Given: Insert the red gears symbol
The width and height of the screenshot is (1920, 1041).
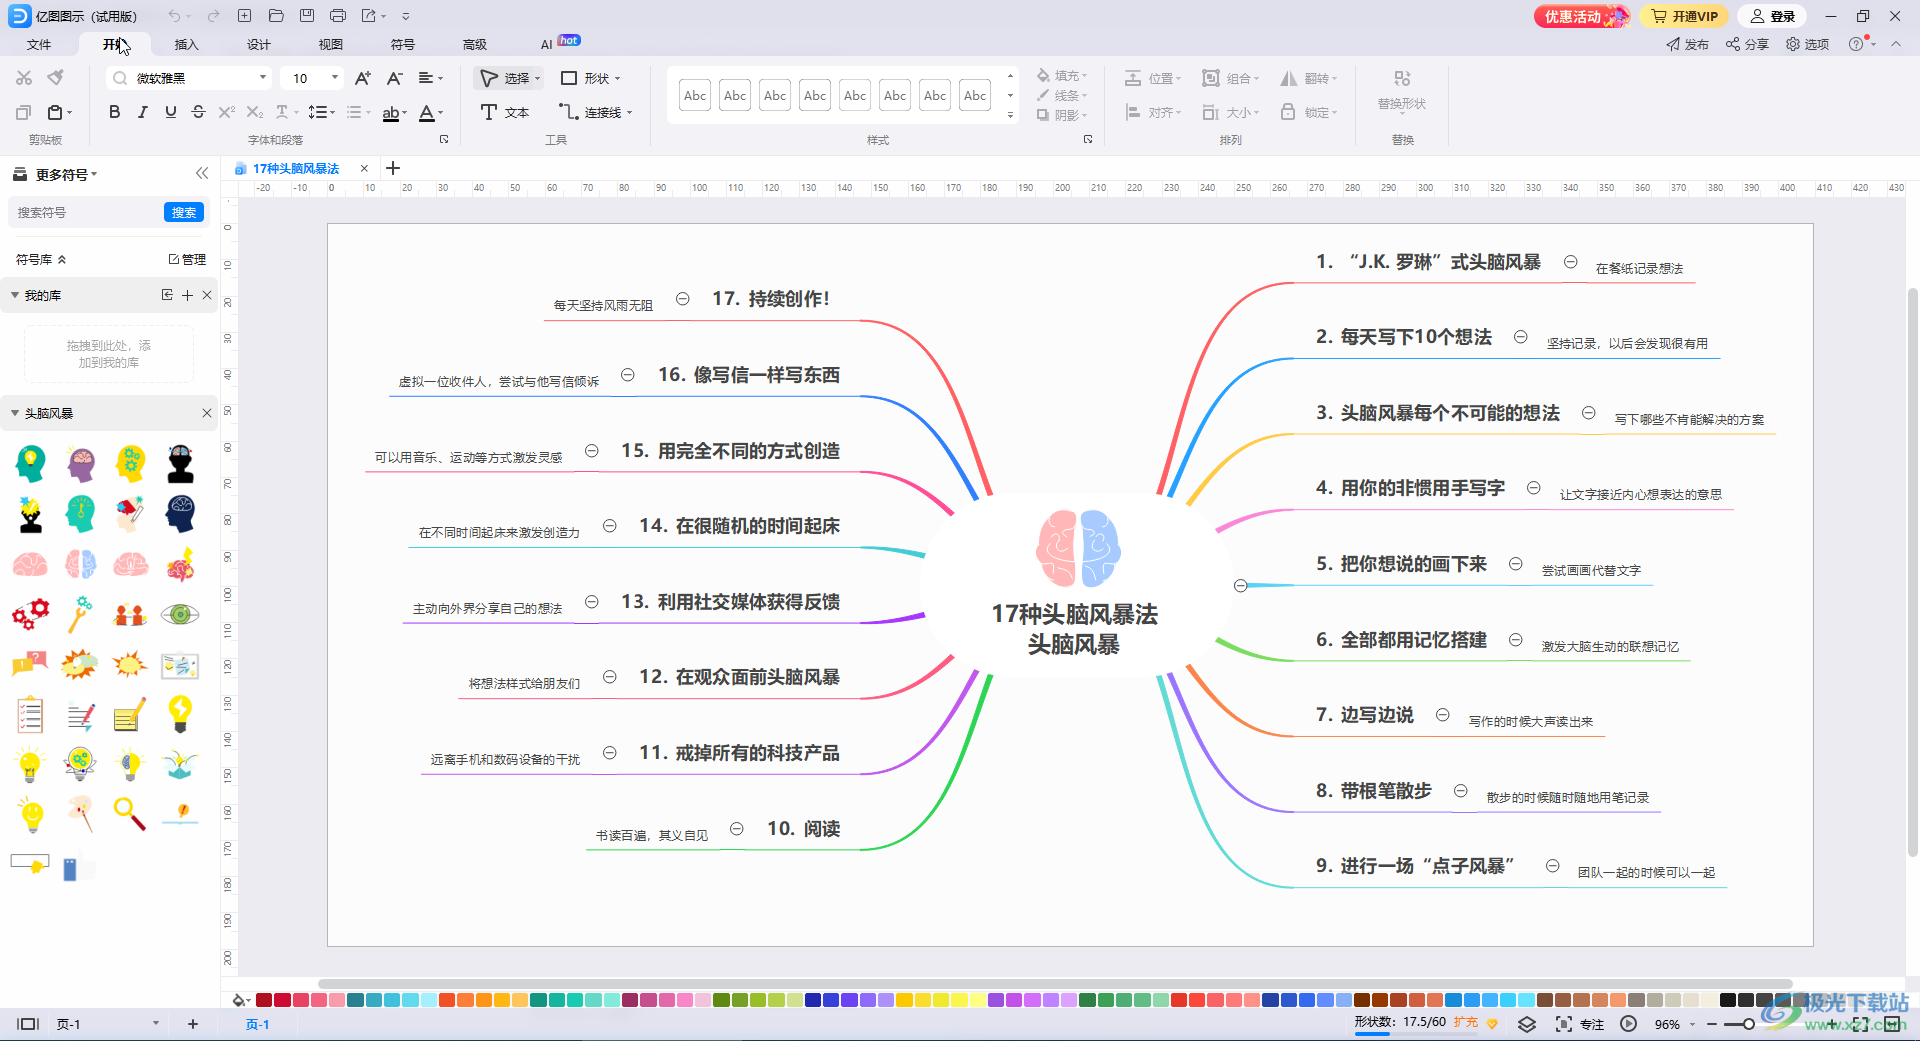Looking at the screenshot, I should 30,614.
